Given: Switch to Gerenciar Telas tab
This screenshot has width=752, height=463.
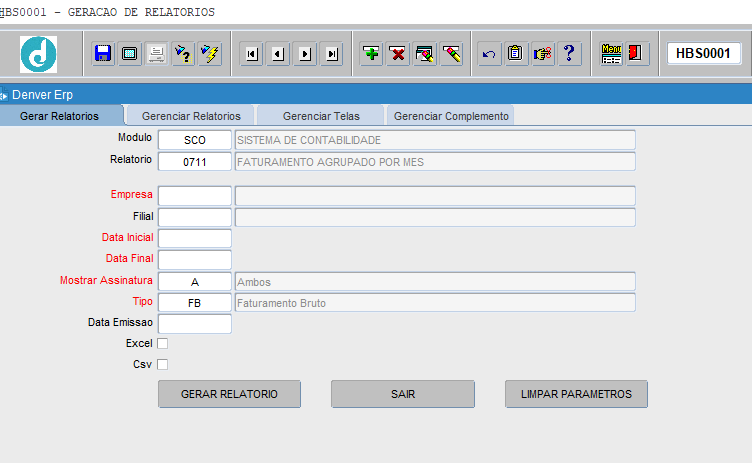Looking at the screenshot, I should (x=321, y=116).
